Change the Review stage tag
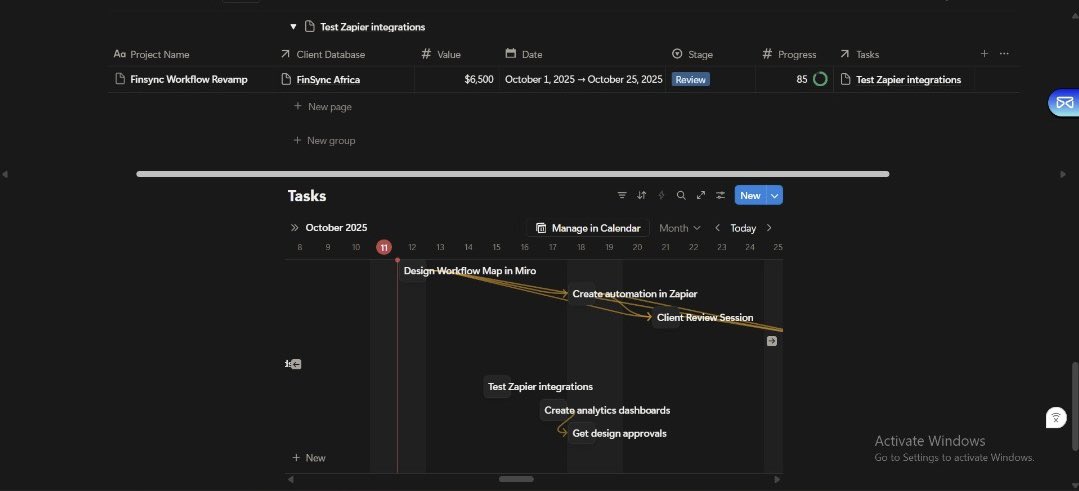Image resolution: width=1079 pixels, height=491 pixels. [x=690, y=79]
